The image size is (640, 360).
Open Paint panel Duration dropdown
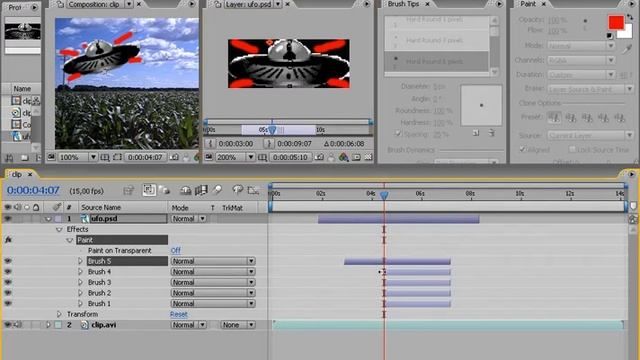580,75
